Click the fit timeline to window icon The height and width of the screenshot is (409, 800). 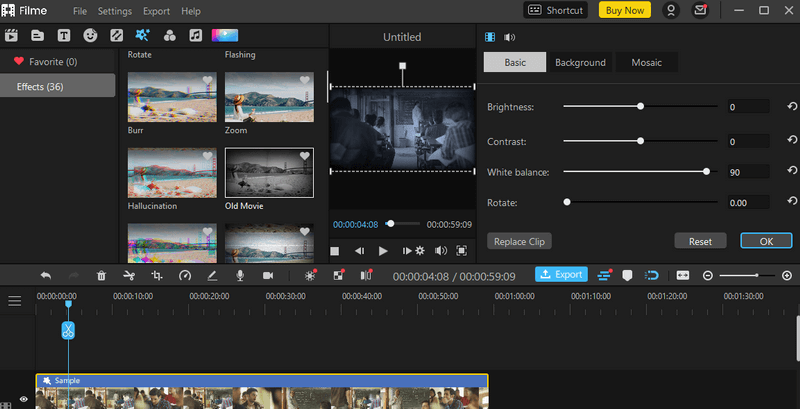click(683, 275)
